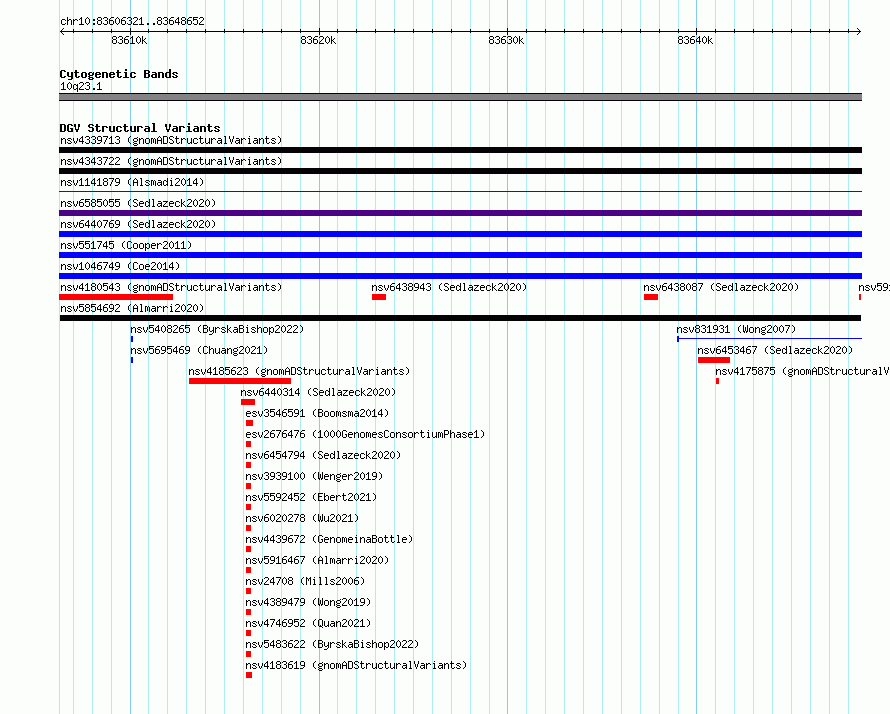Click the nsv5854692 (Almarri2020) label
890x714 pixels.
tap(132, 308)
